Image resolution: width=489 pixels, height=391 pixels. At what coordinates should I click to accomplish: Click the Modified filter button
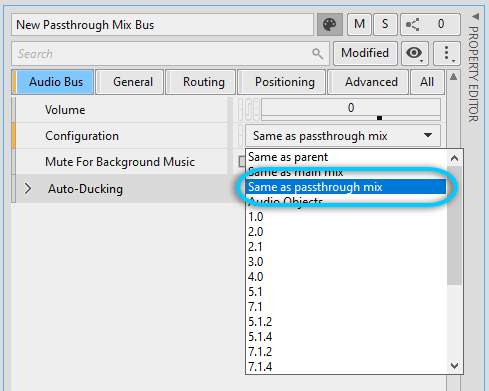click(x=365, y=53)
